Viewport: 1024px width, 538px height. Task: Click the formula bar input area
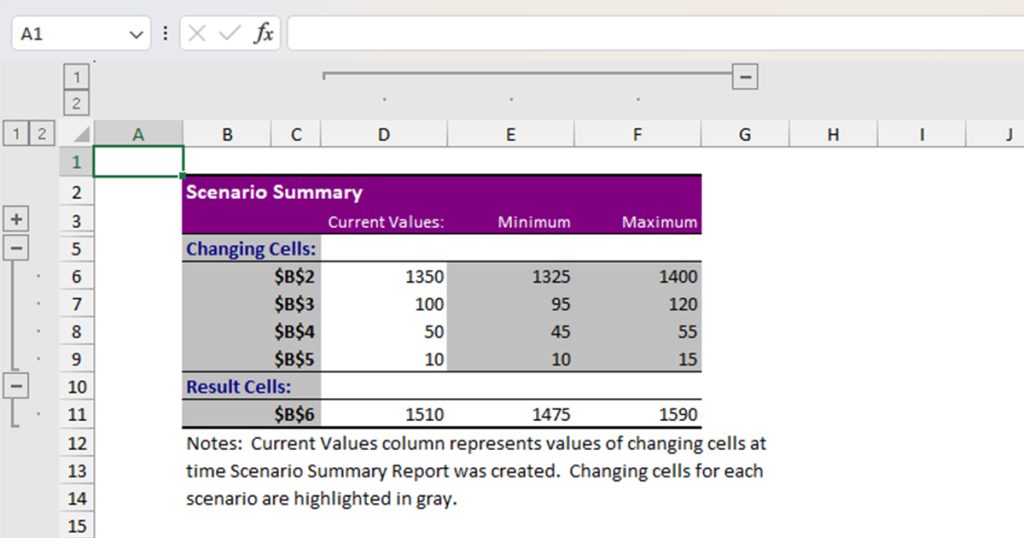[655, 33]
